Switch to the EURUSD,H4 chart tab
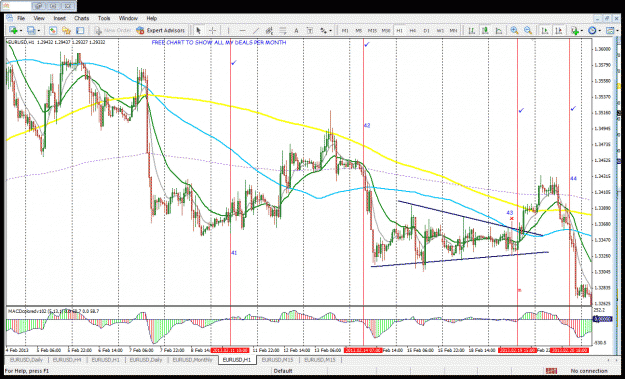Viewport: 625px width, 379px height. 67,360
